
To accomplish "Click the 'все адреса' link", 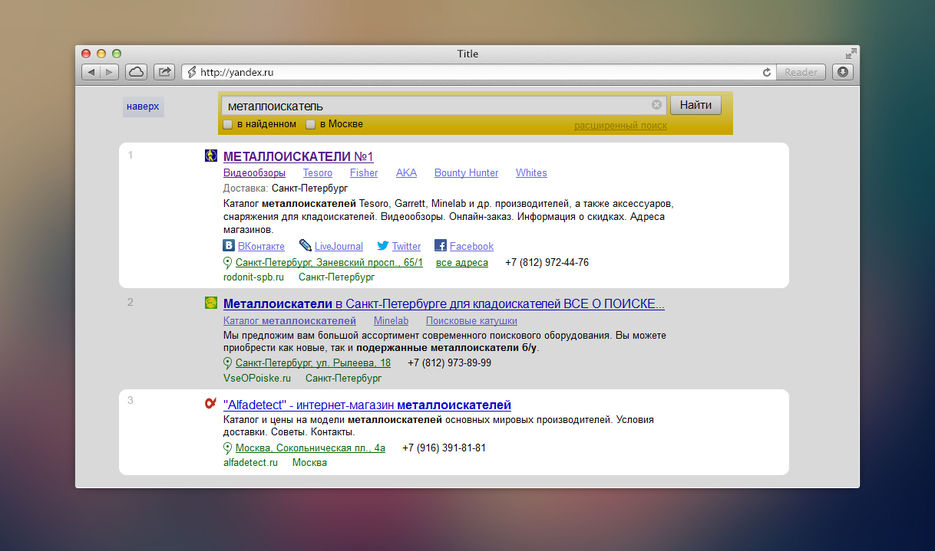I will [462, 262].
